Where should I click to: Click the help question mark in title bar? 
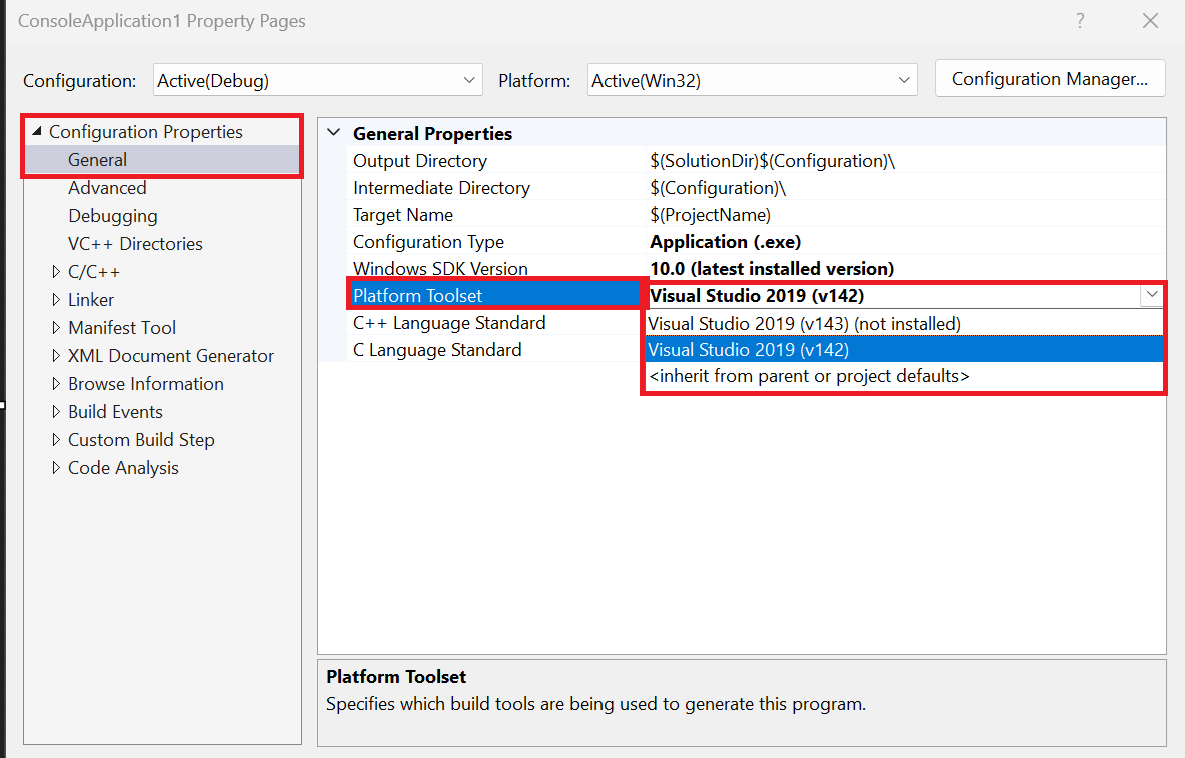pos(1081,21)
